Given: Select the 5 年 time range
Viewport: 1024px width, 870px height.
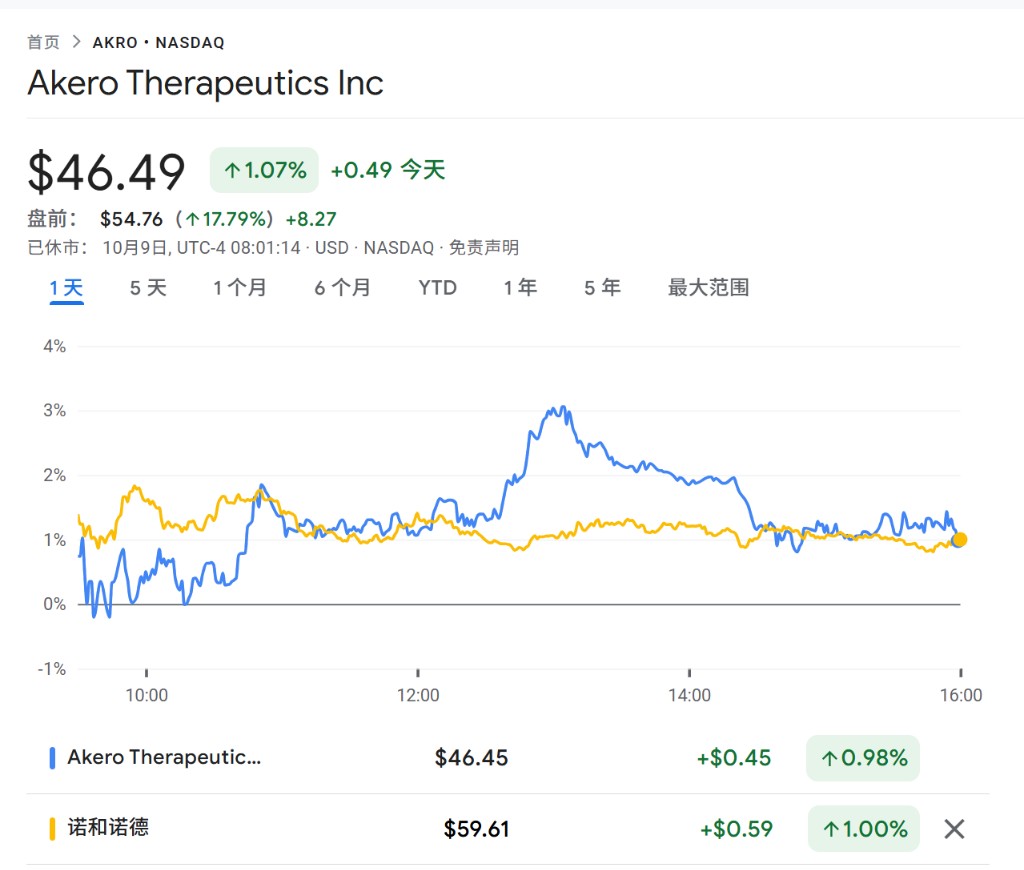Looking at the screenshot, I should tap(602, 288).
